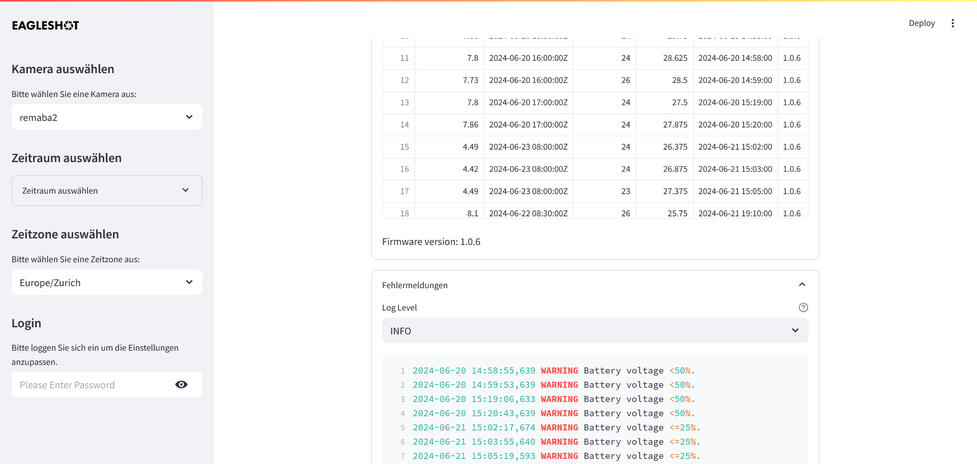Image resolution: width=977 pixels, height=464 pixels.
Task: Click the Deploy button
Action: coord(921,23)
